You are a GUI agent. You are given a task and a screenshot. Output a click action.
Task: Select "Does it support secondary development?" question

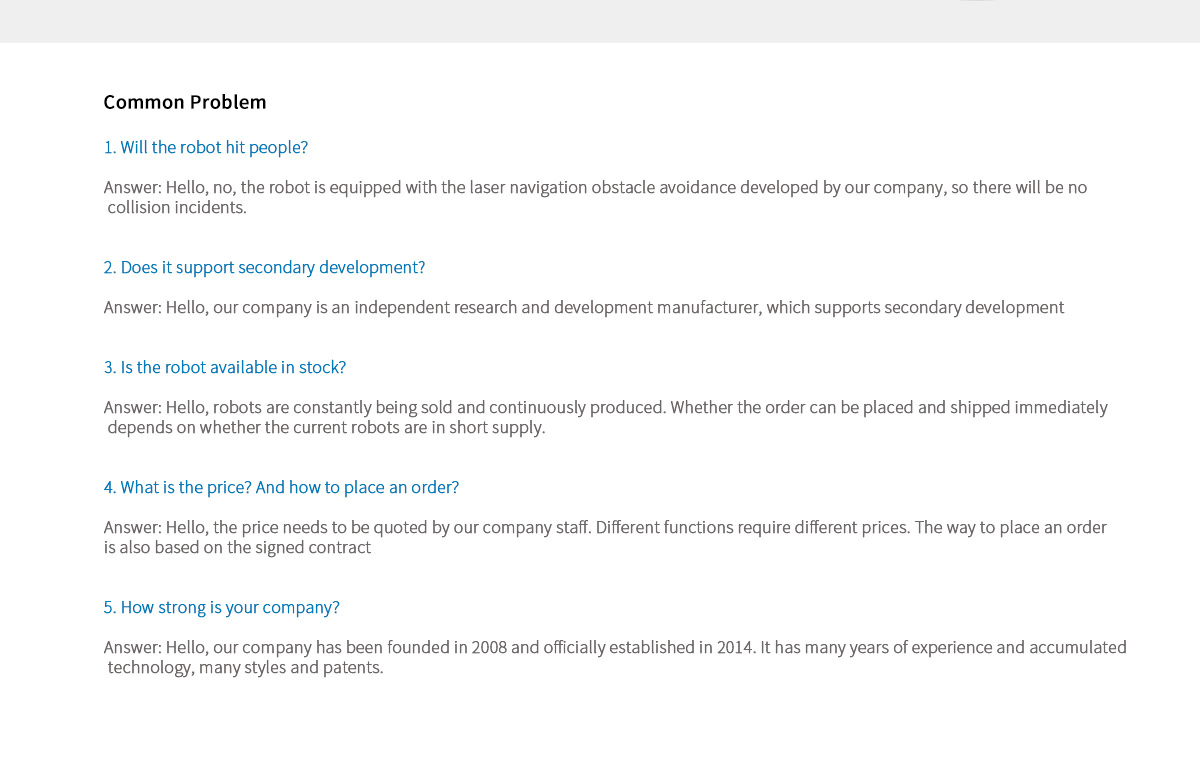pos(264,268)
